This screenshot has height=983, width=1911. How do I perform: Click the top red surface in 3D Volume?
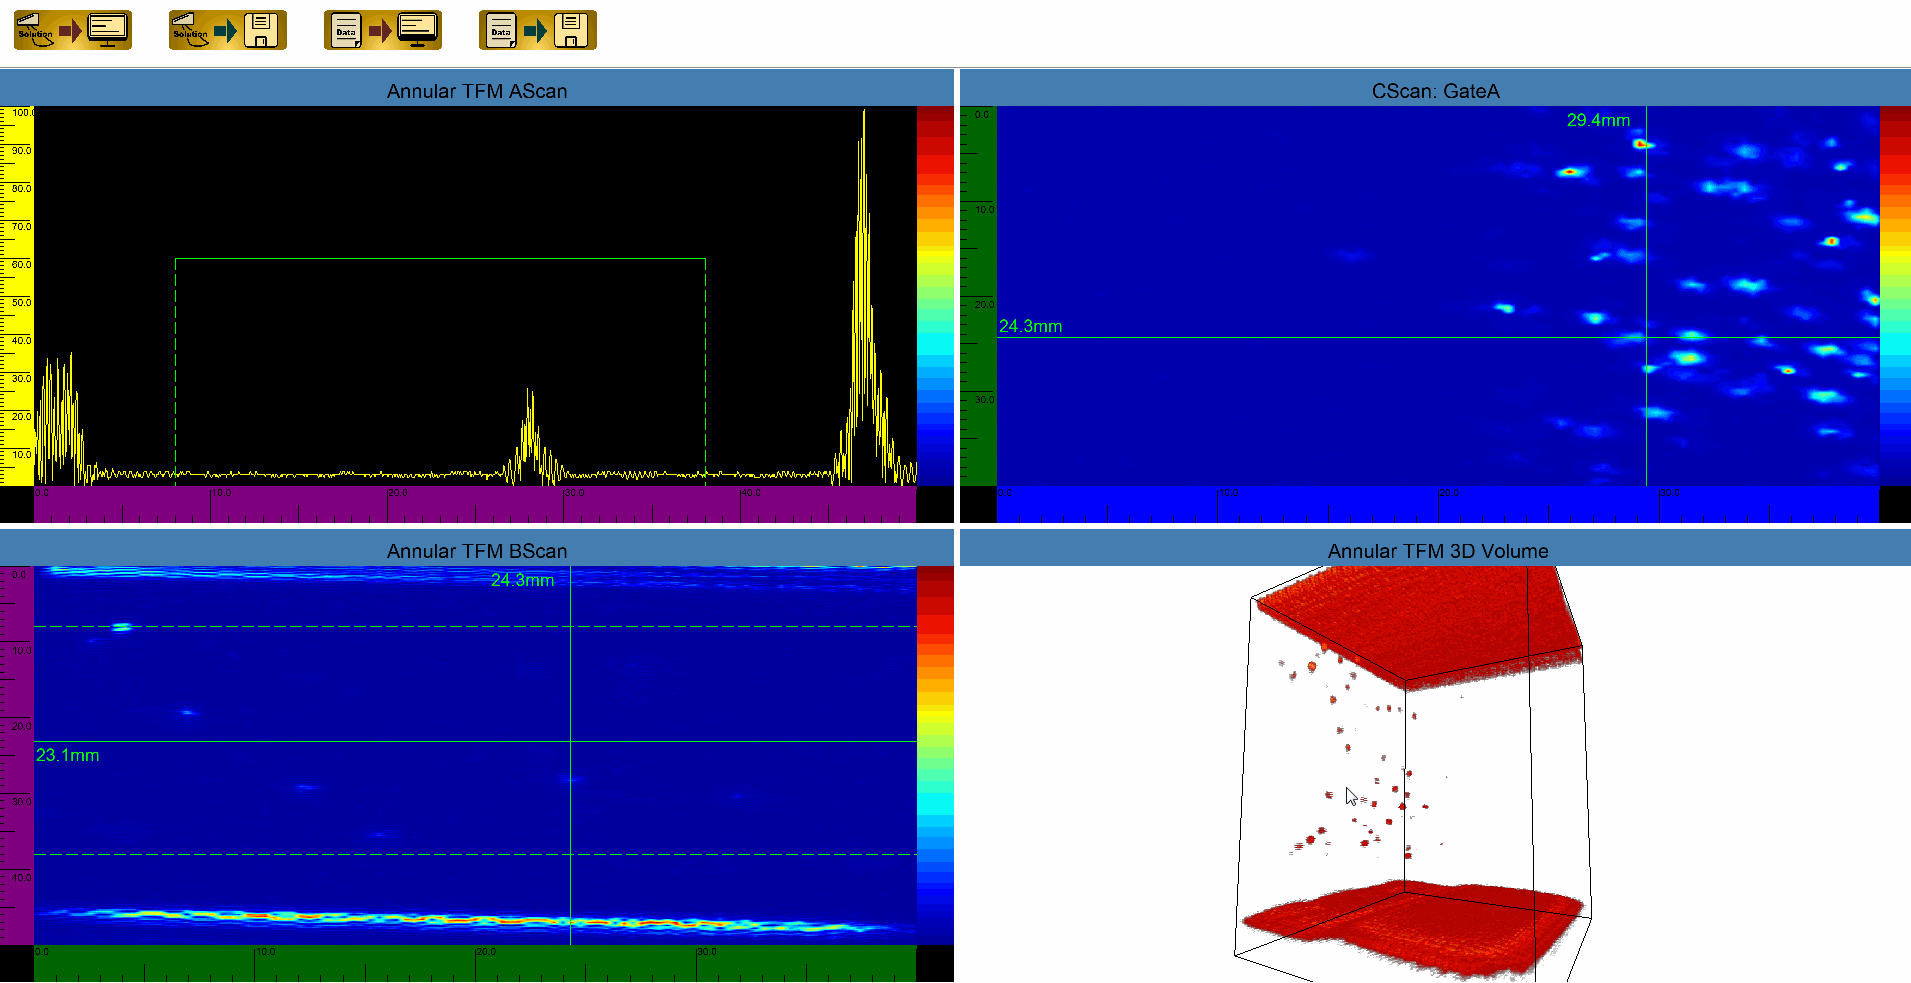pyautogui.click(x=1420, y=625)
